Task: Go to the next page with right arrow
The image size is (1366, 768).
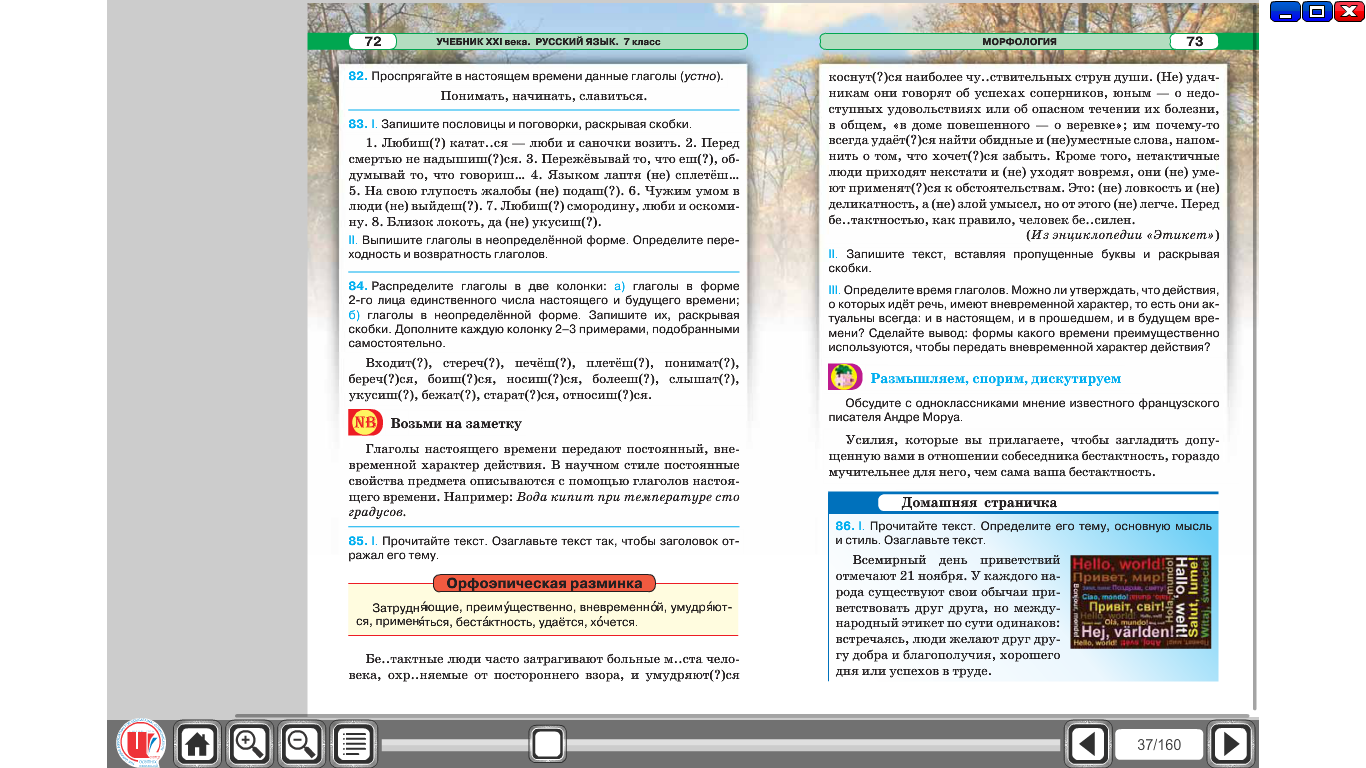Action: click(x=1230, y=744)
